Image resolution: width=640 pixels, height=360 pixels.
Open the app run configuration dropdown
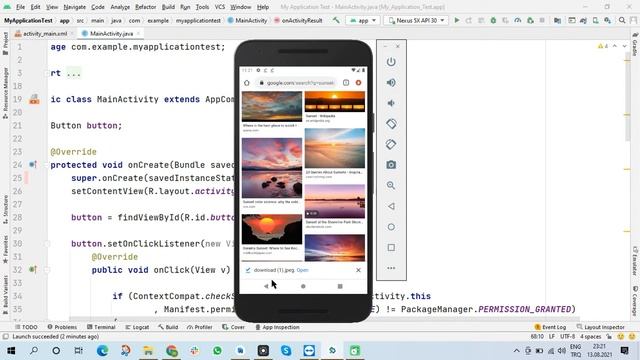[363, 20]
